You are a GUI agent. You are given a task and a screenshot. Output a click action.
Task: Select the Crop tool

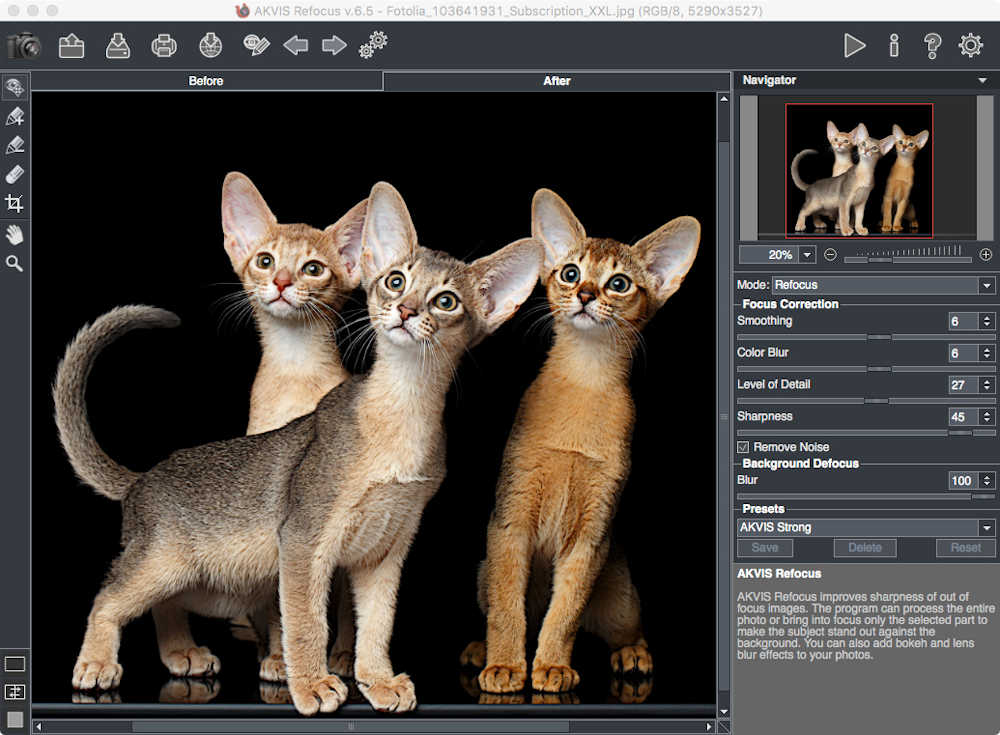tap(15, 204)
